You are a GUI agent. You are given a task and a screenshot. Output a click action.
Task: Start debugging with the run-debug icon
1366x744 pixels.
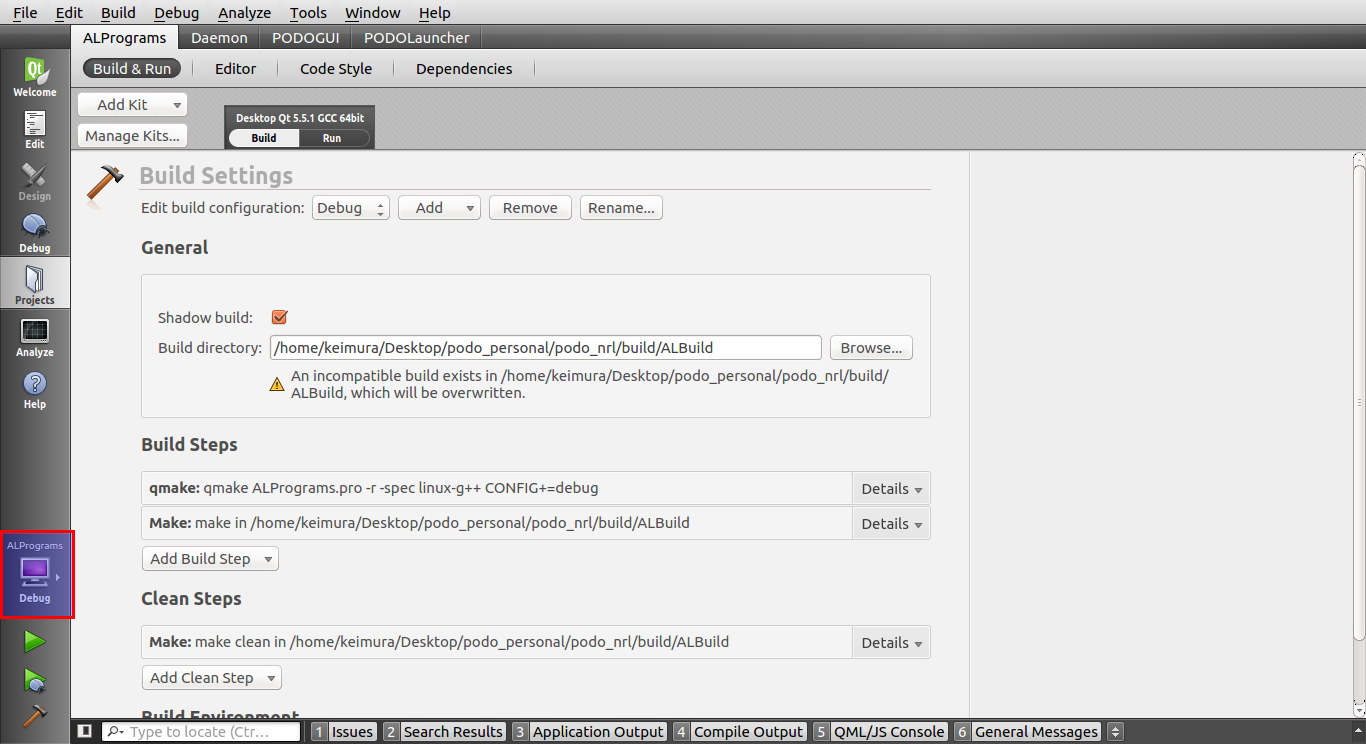(x=35, y=681)
